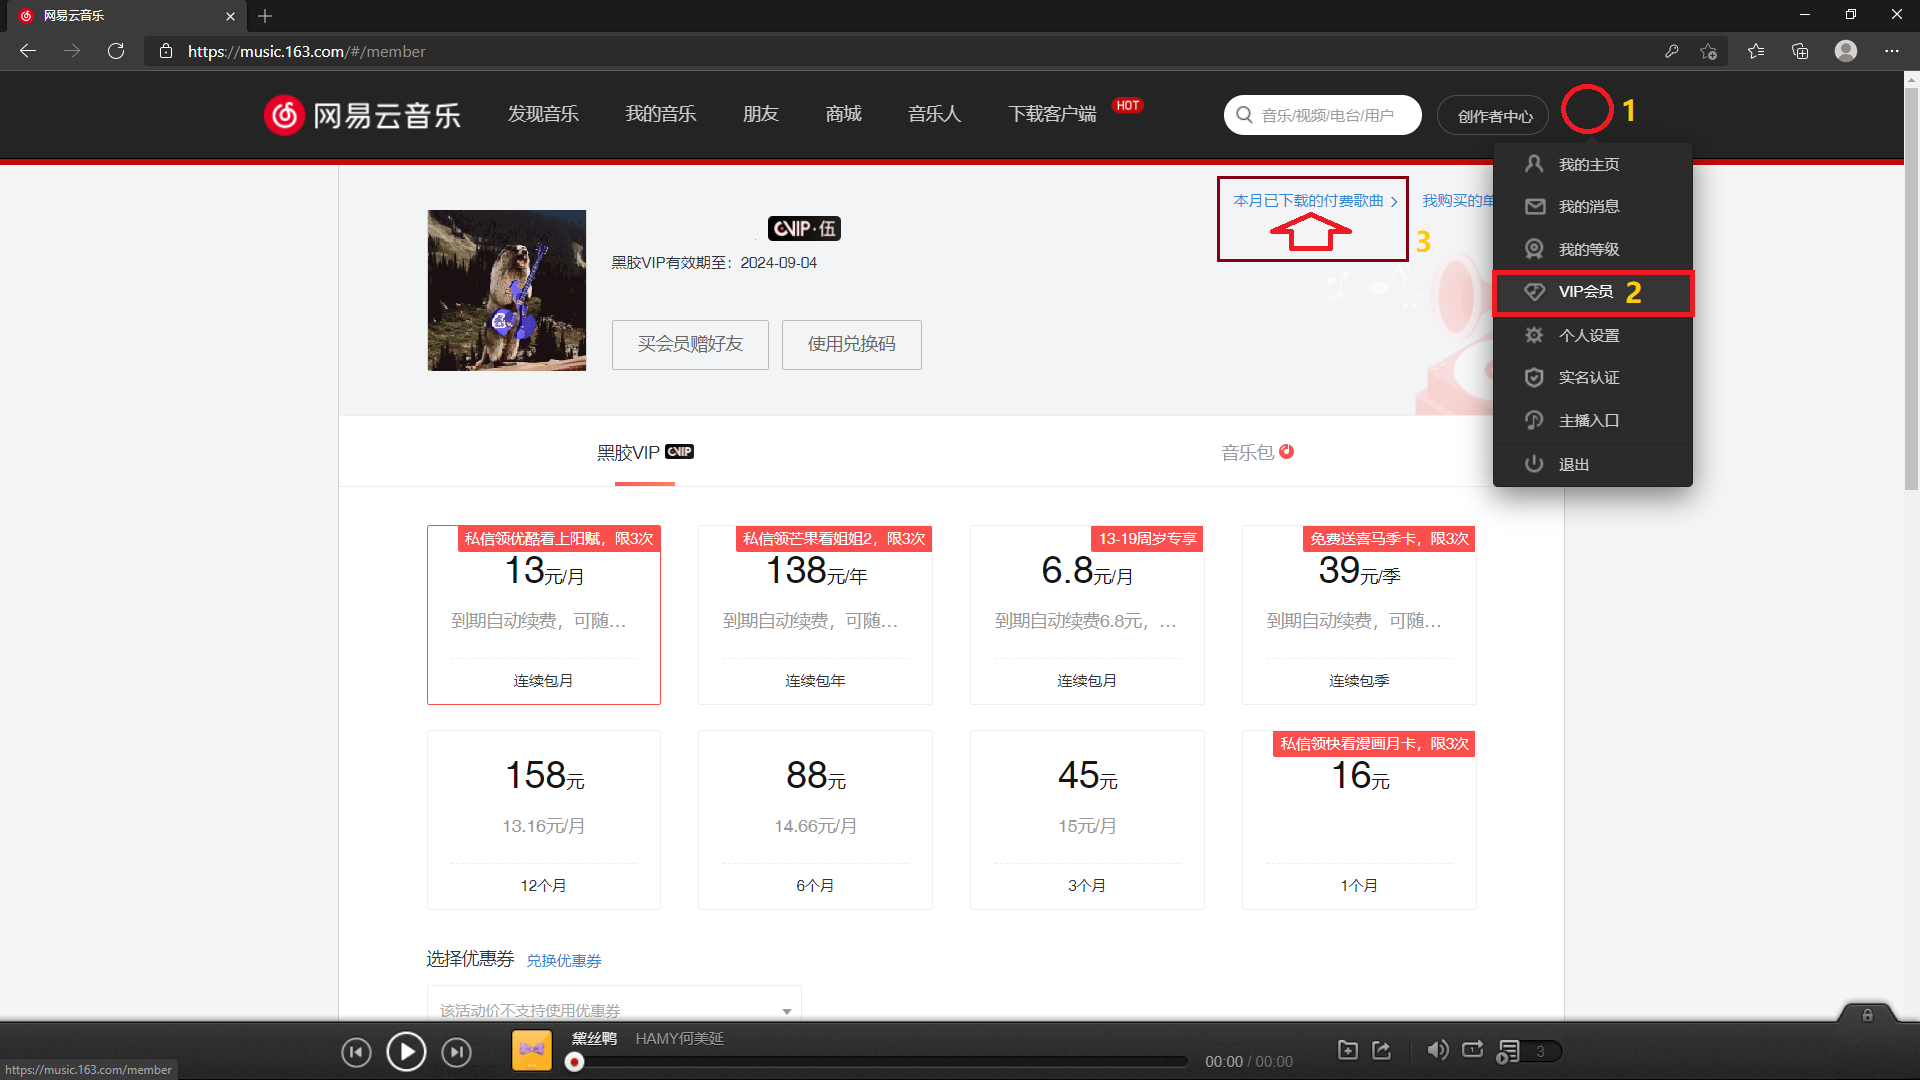Click the 黑胶VIP level badge
This screenshot has height=1080, width=1920.
pyautogui.click(x=804, y=229)
